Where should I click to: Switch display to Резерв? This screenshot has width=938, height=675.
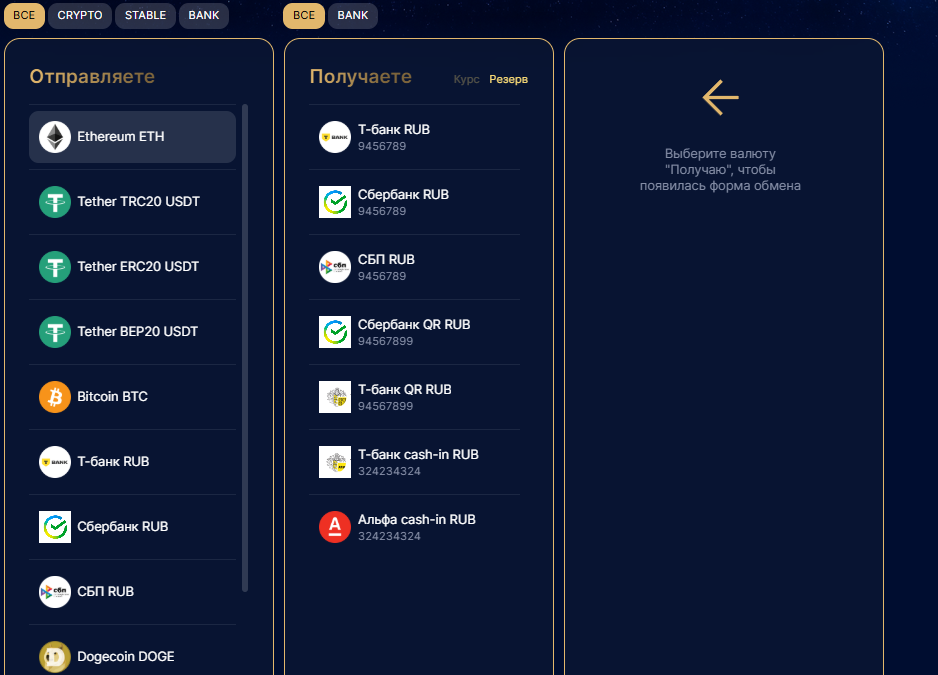click(x=508, y=79)
